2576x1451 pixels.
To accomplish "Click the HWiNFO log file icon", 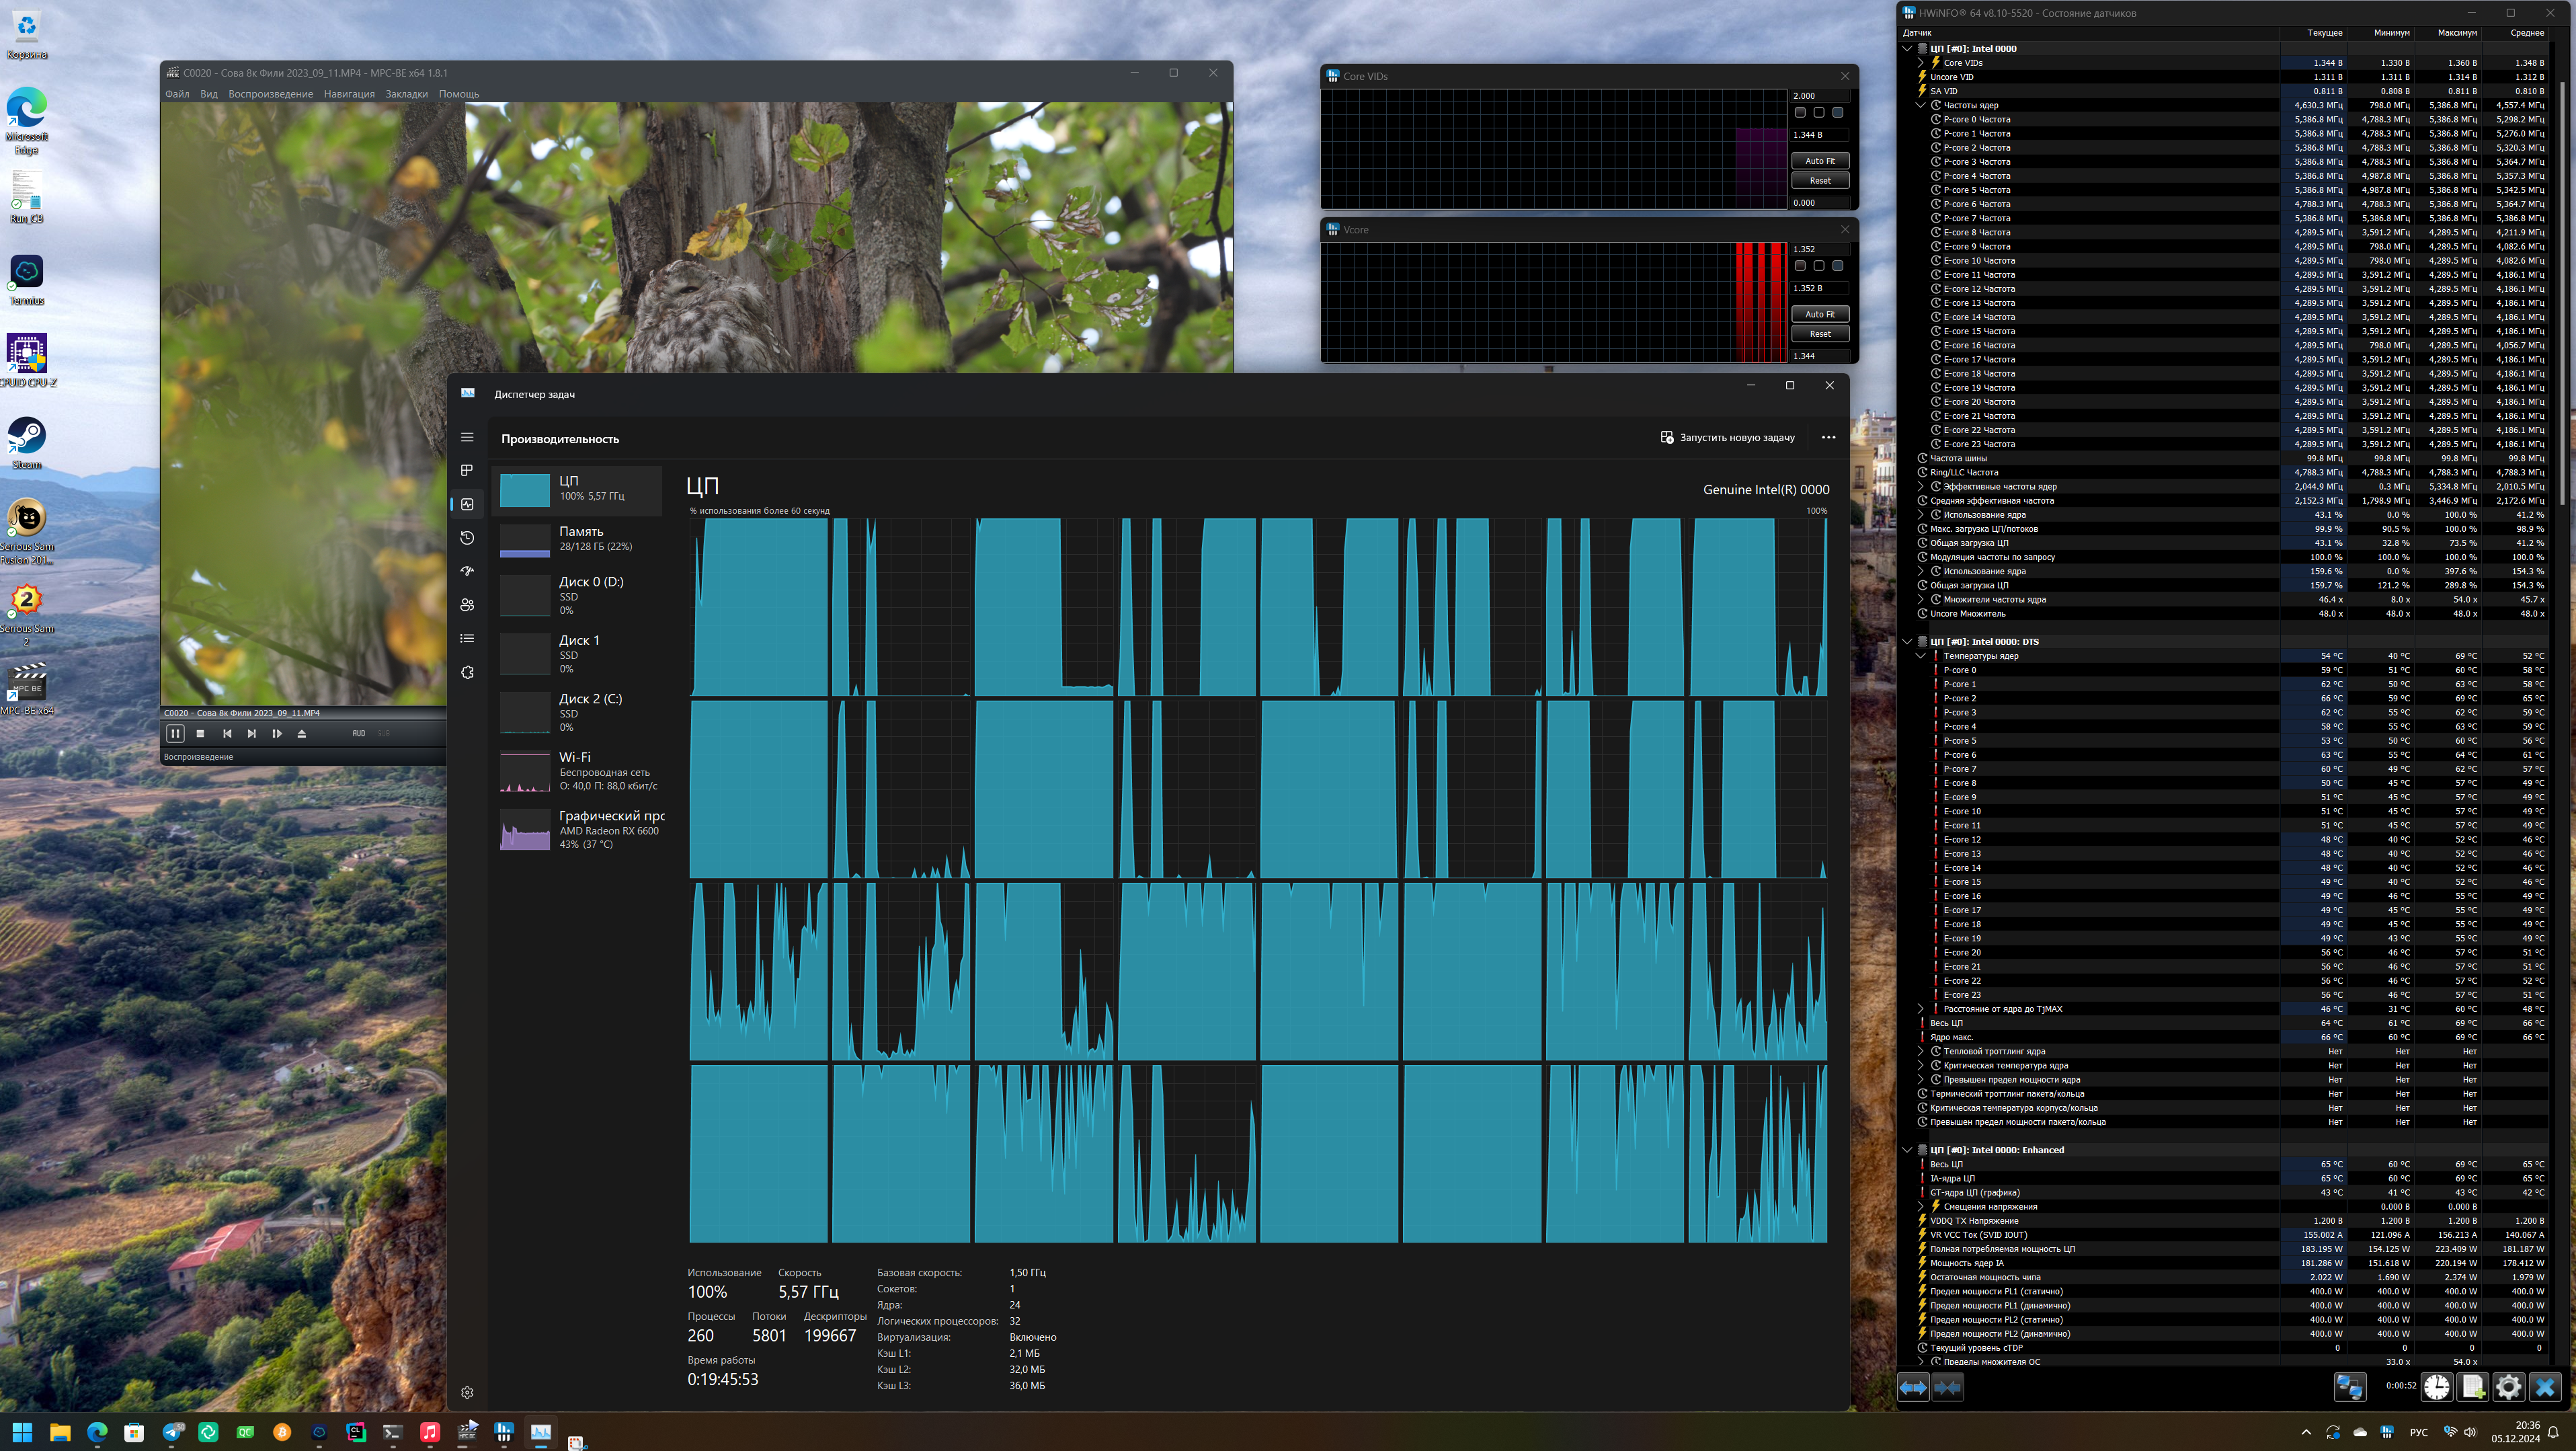I will pos(2472,1387).
